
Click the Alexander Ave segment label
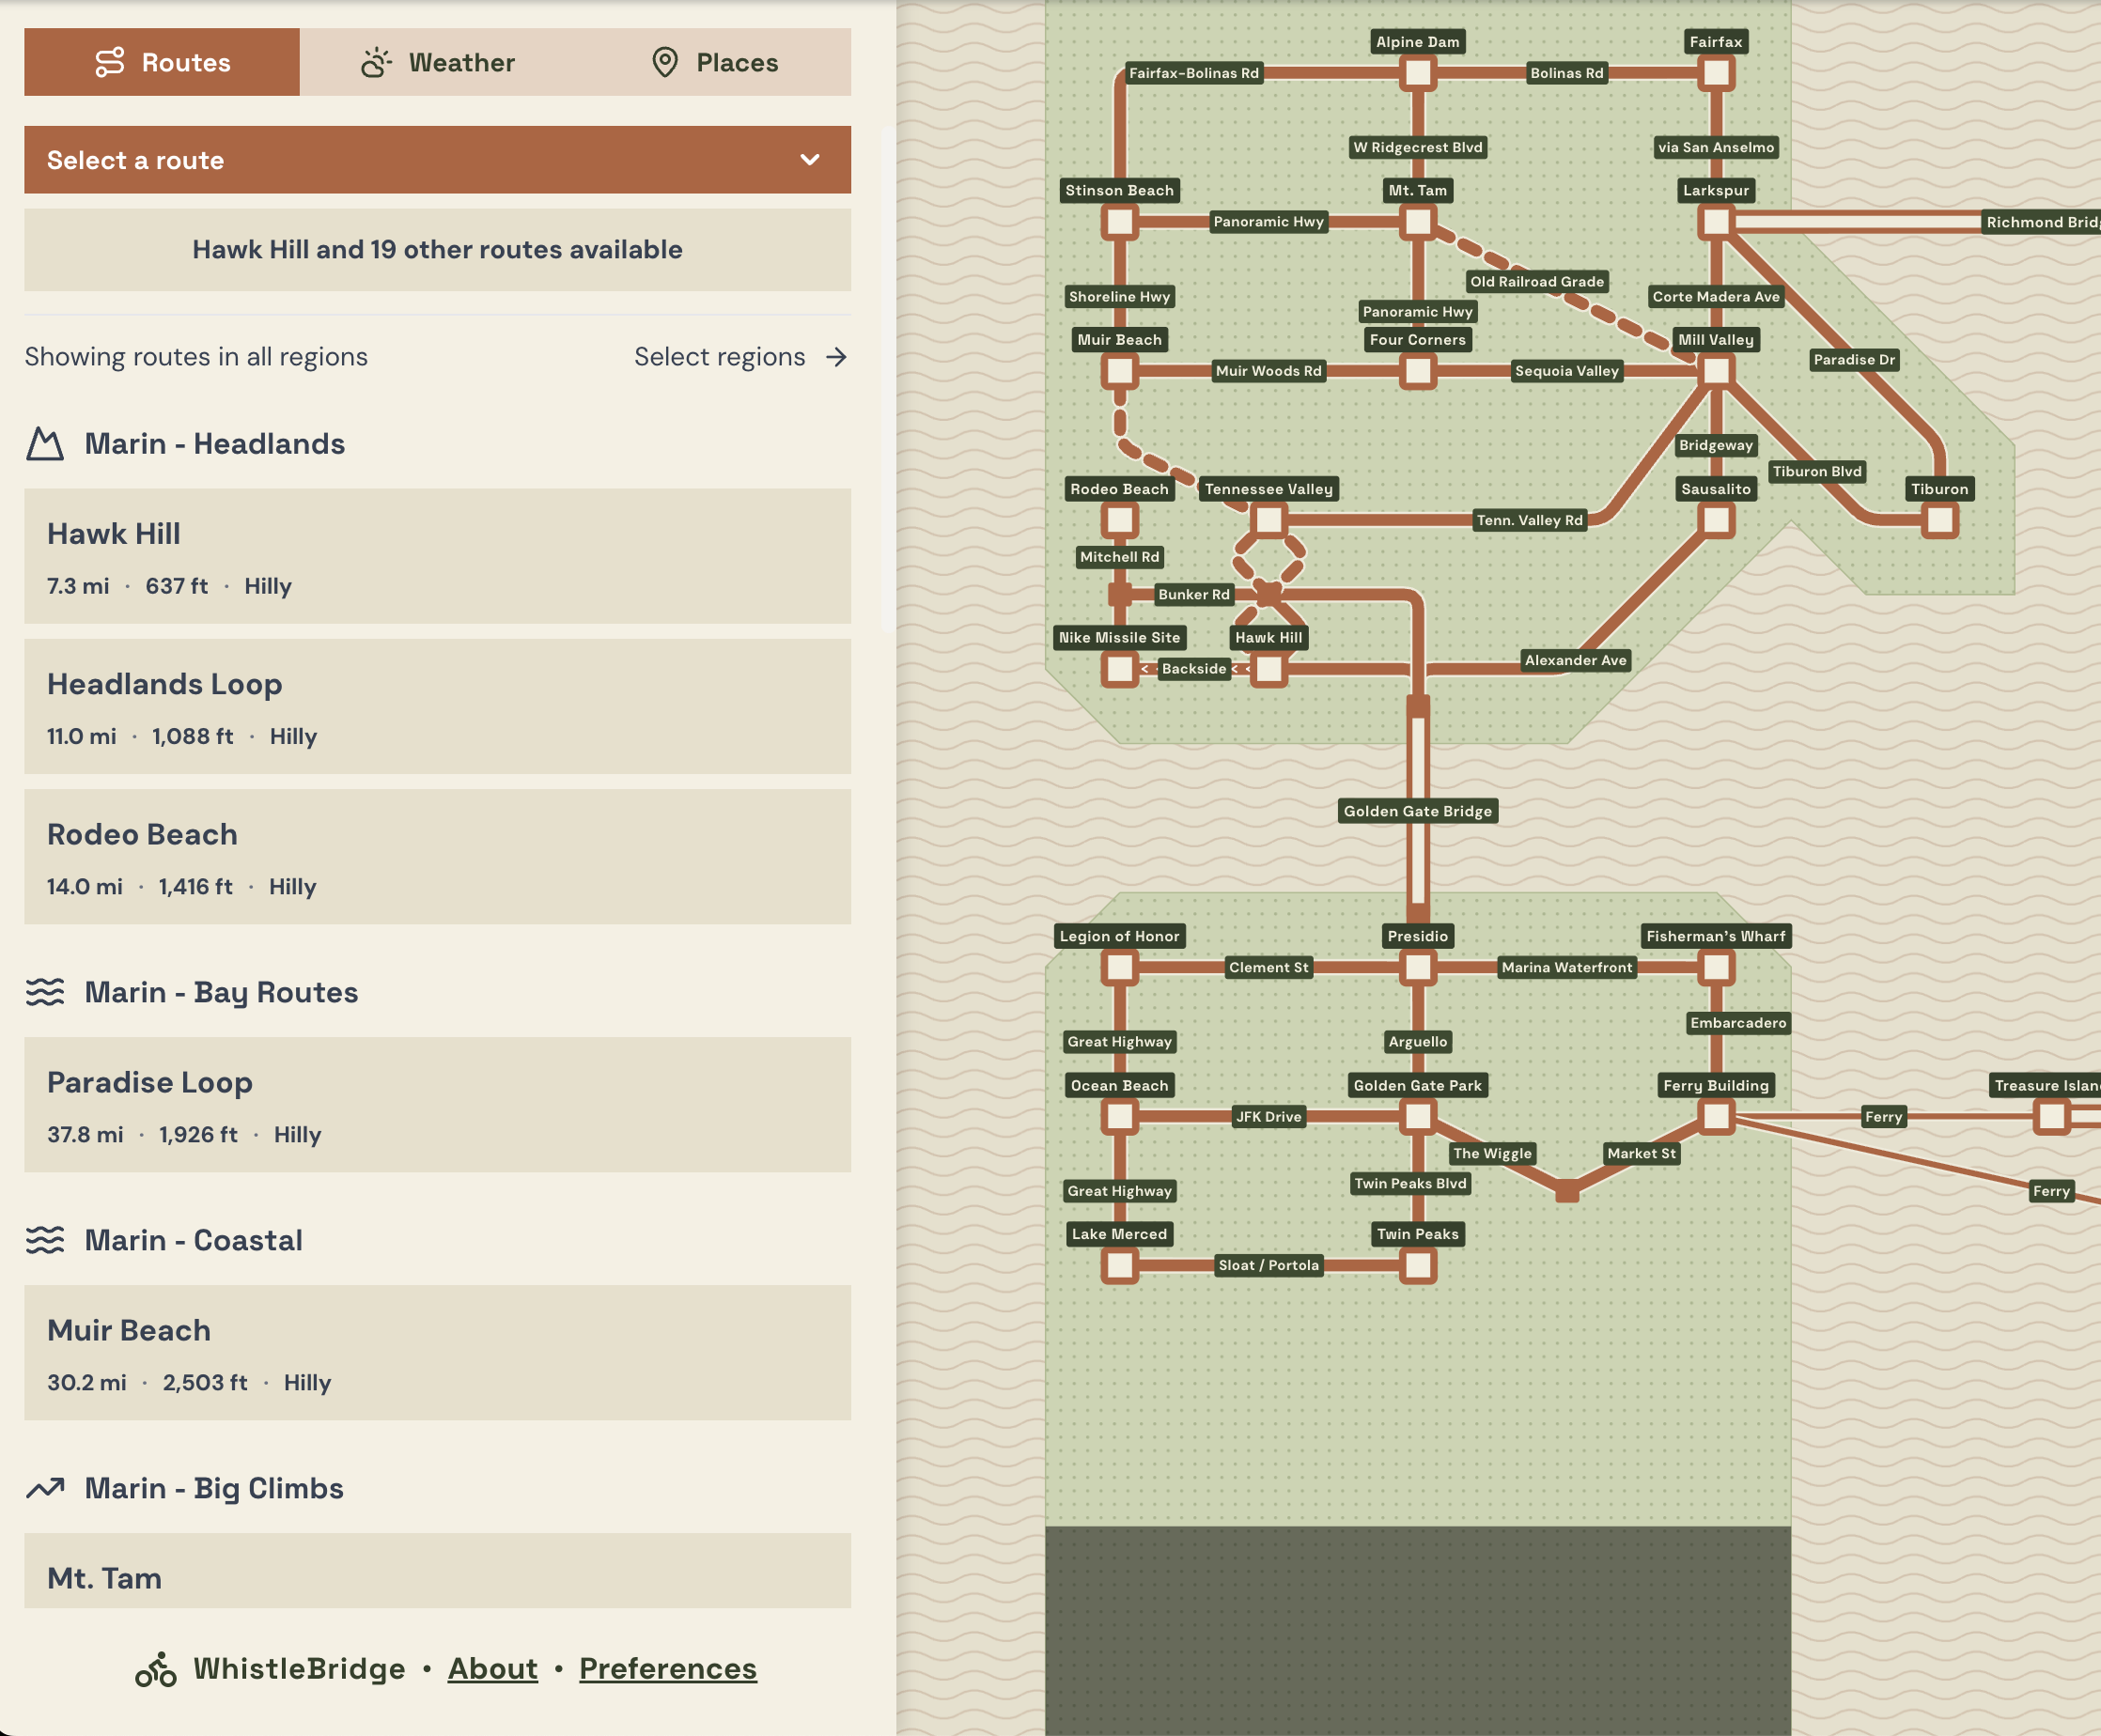(1576, 660)
